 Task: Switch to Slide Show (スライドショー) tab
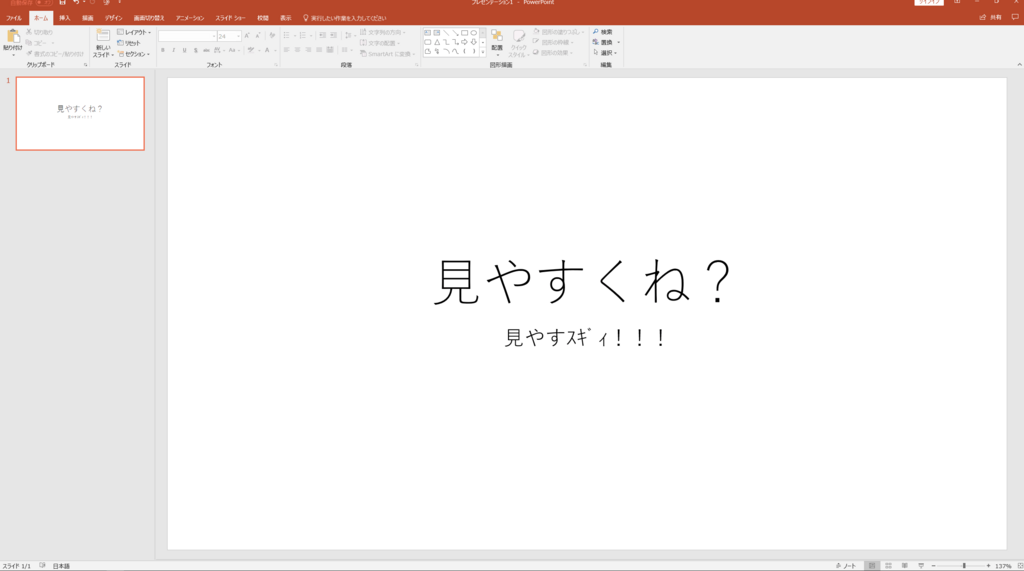click(x=231, y=18)
